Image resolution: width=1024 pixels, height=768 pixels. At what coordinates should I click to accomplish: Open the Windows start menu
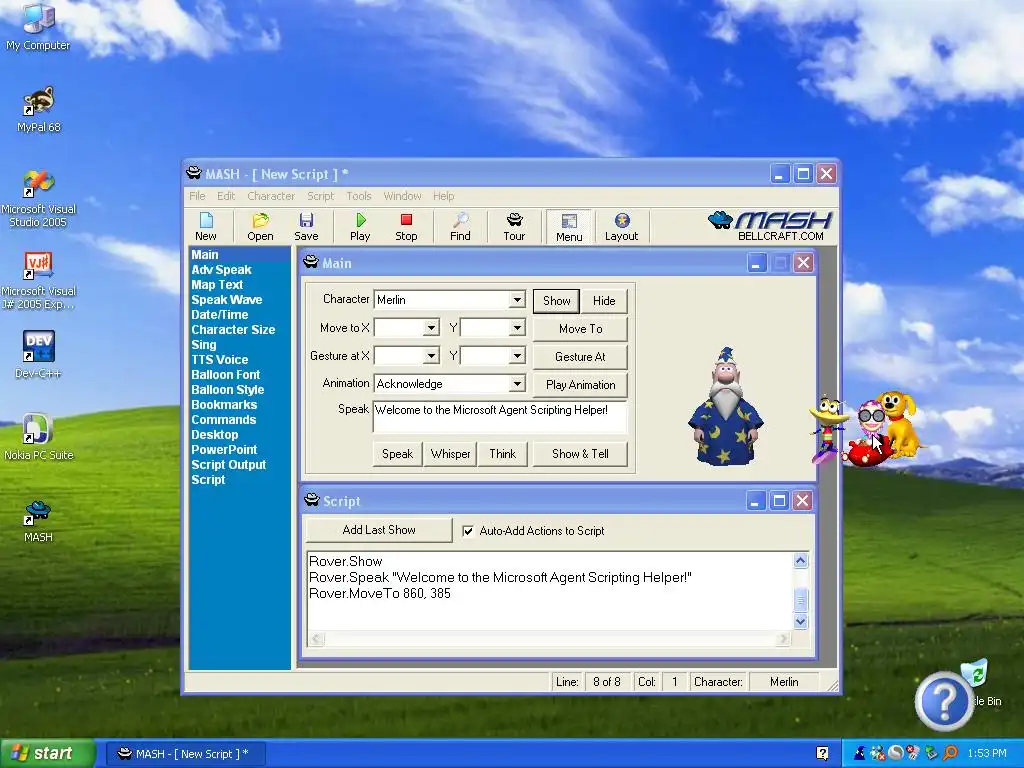47,753
